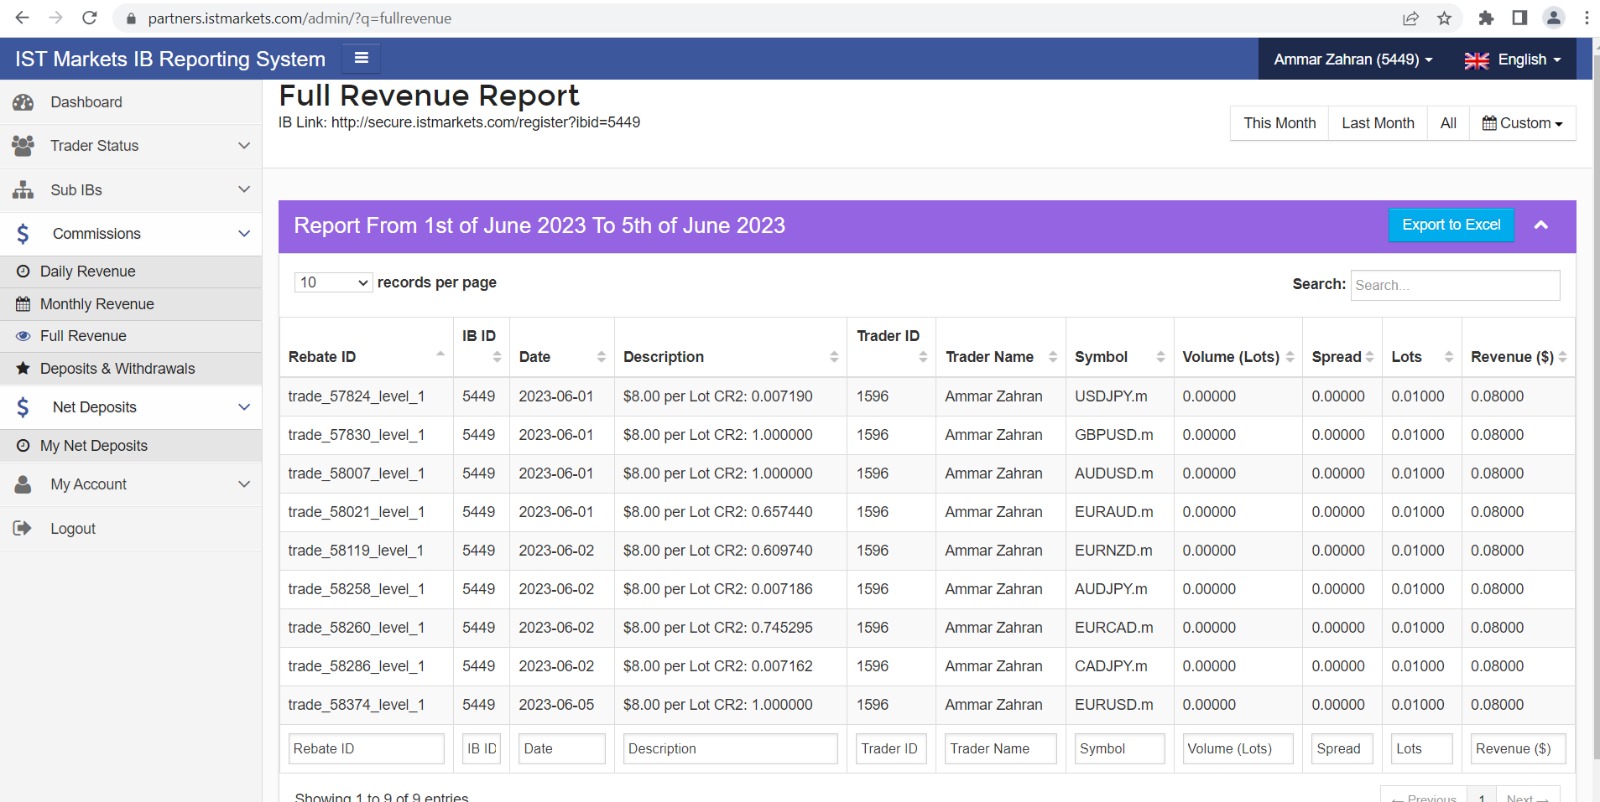Expand the My Account menu chevron

coord(244,484)
